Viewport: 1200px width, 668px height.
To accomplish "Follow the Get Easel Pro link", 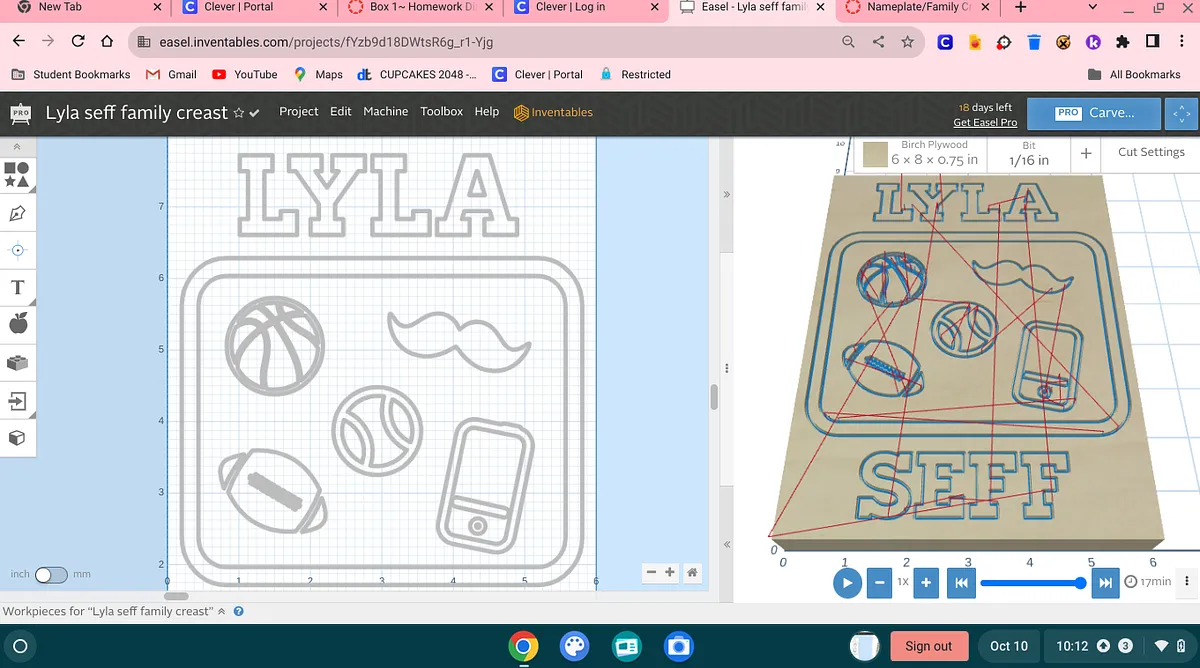I will [984, 122].
